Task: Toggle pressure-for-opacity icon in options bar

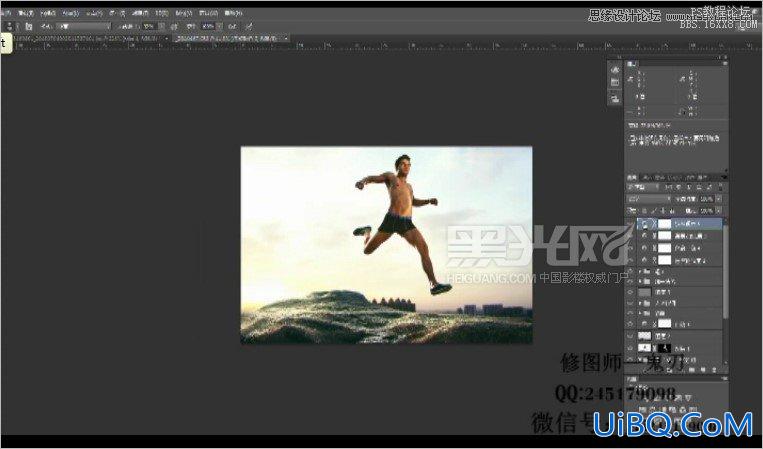Action: coord(174,27)
